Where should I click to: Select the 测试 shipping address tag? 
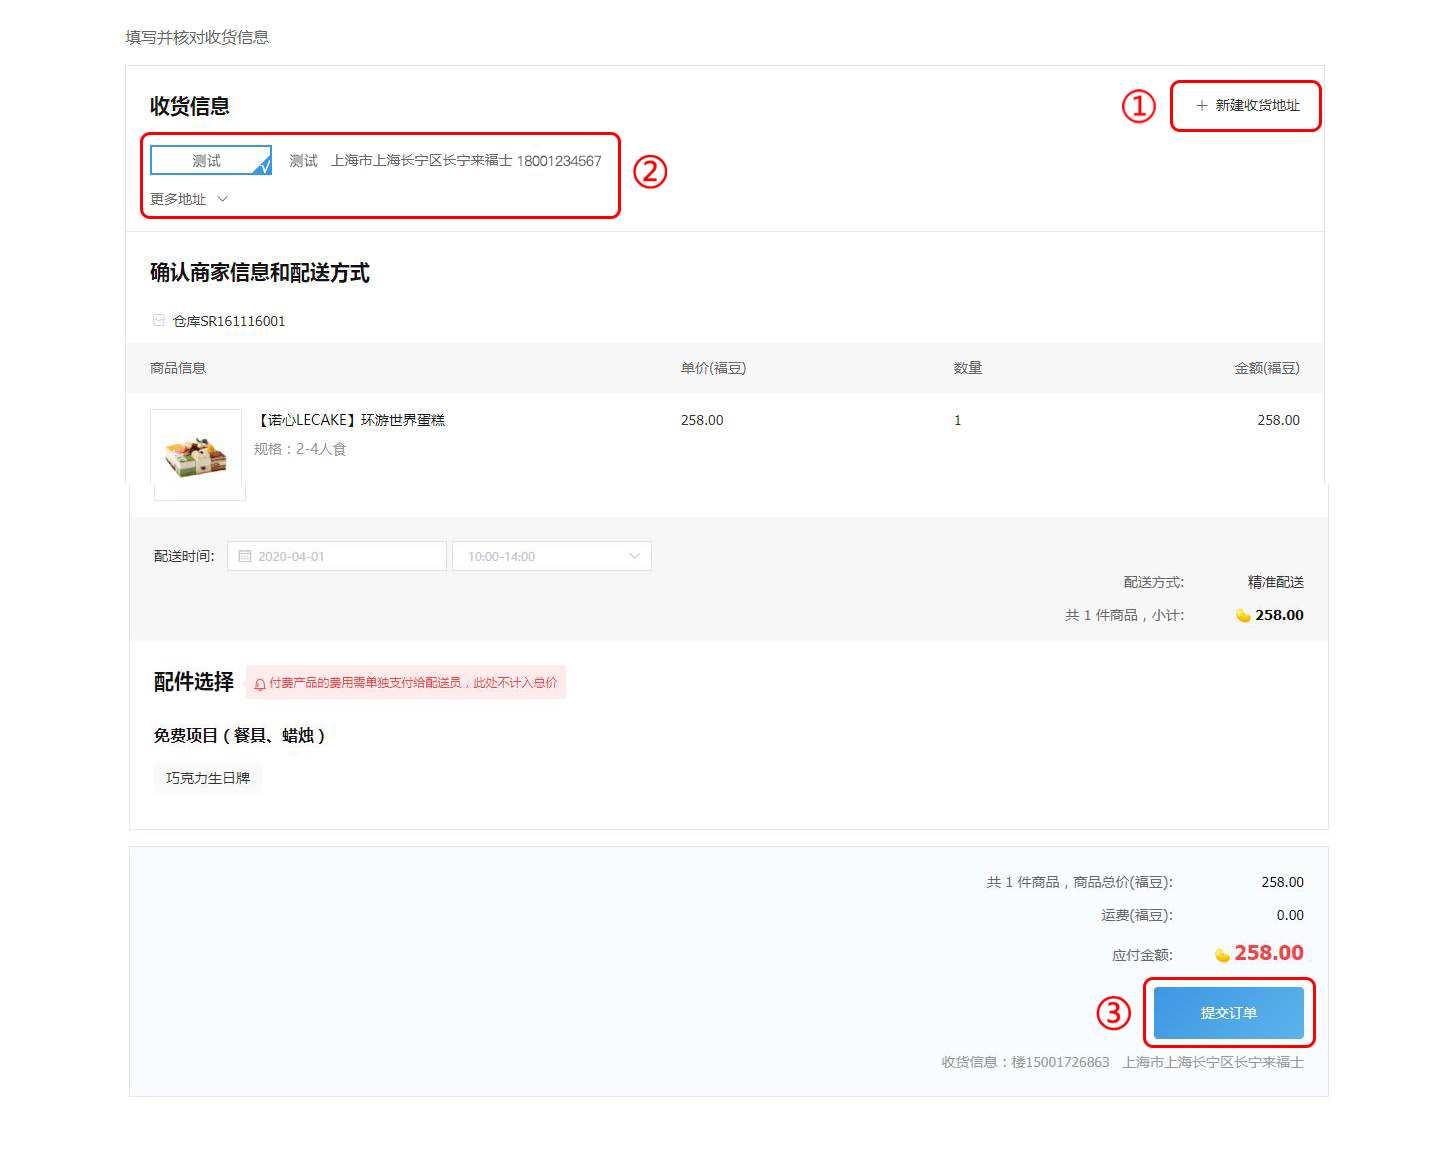tap(208, 161)
